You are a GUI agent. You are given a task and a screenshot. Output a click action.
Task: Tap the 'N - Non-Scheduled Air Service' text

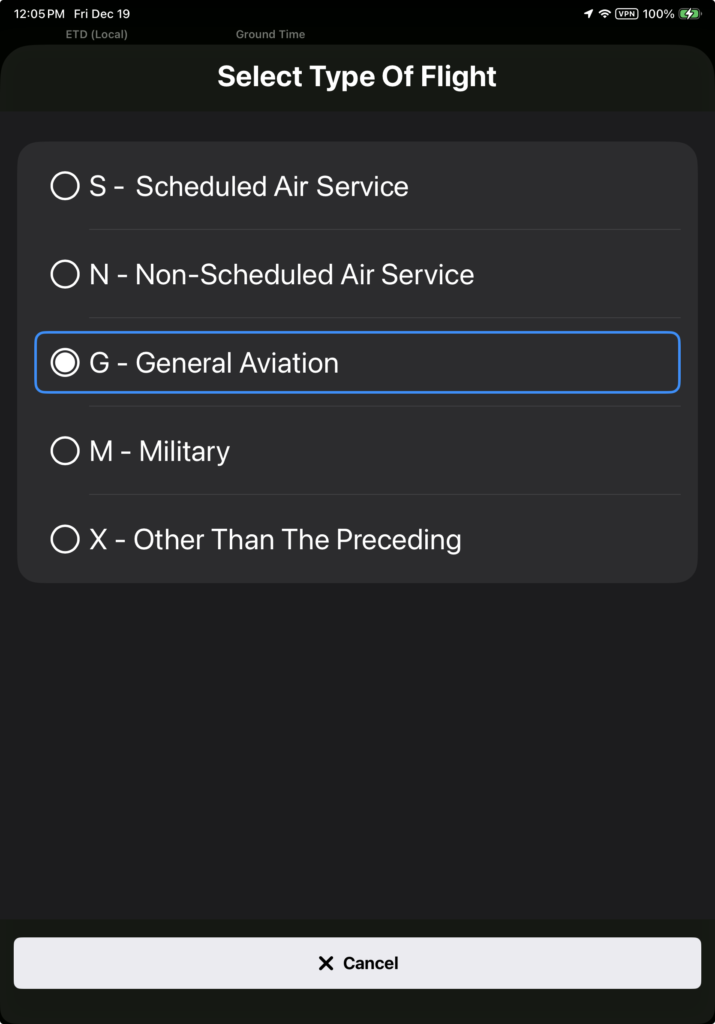click(282, 274)
